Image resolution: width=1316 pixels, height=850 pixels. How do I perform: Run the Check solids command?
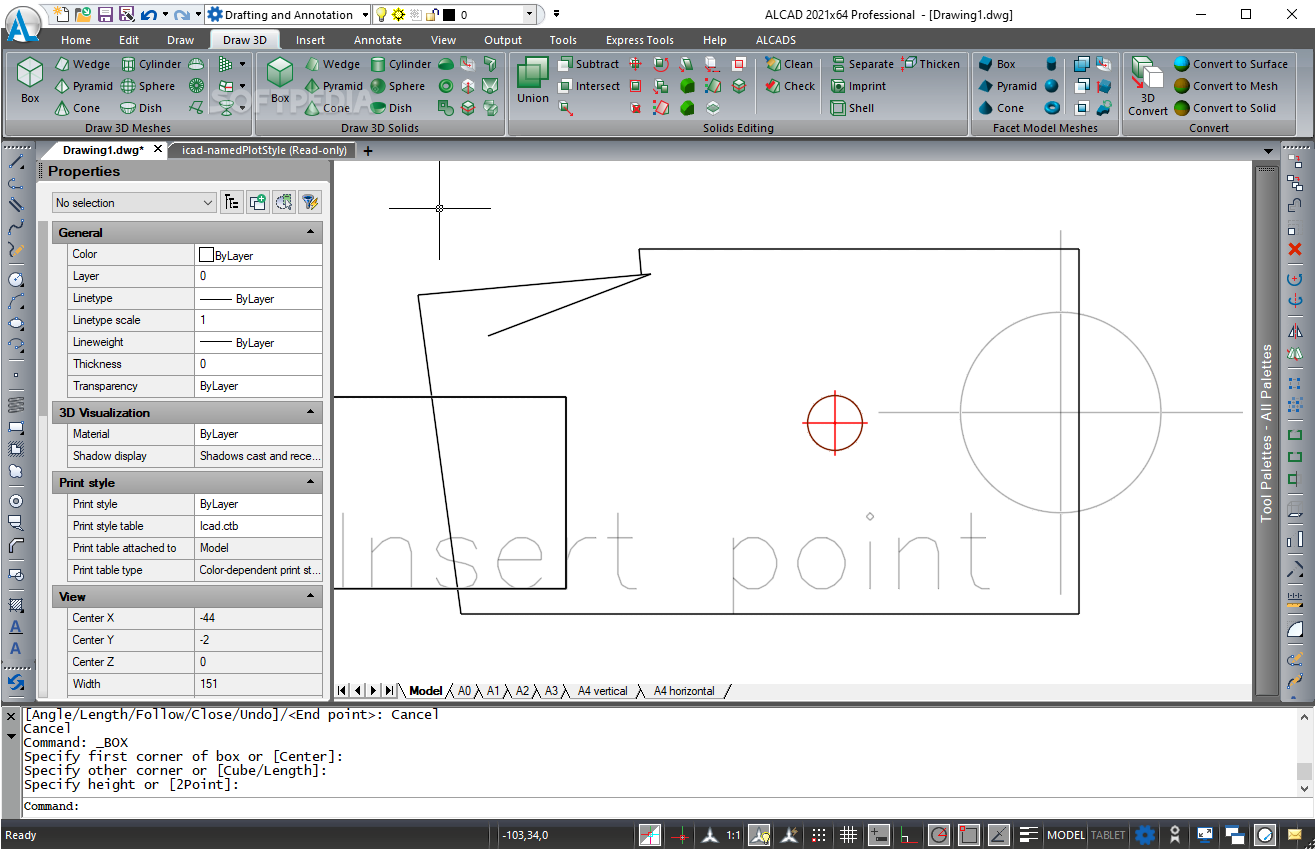pos(790,86)
